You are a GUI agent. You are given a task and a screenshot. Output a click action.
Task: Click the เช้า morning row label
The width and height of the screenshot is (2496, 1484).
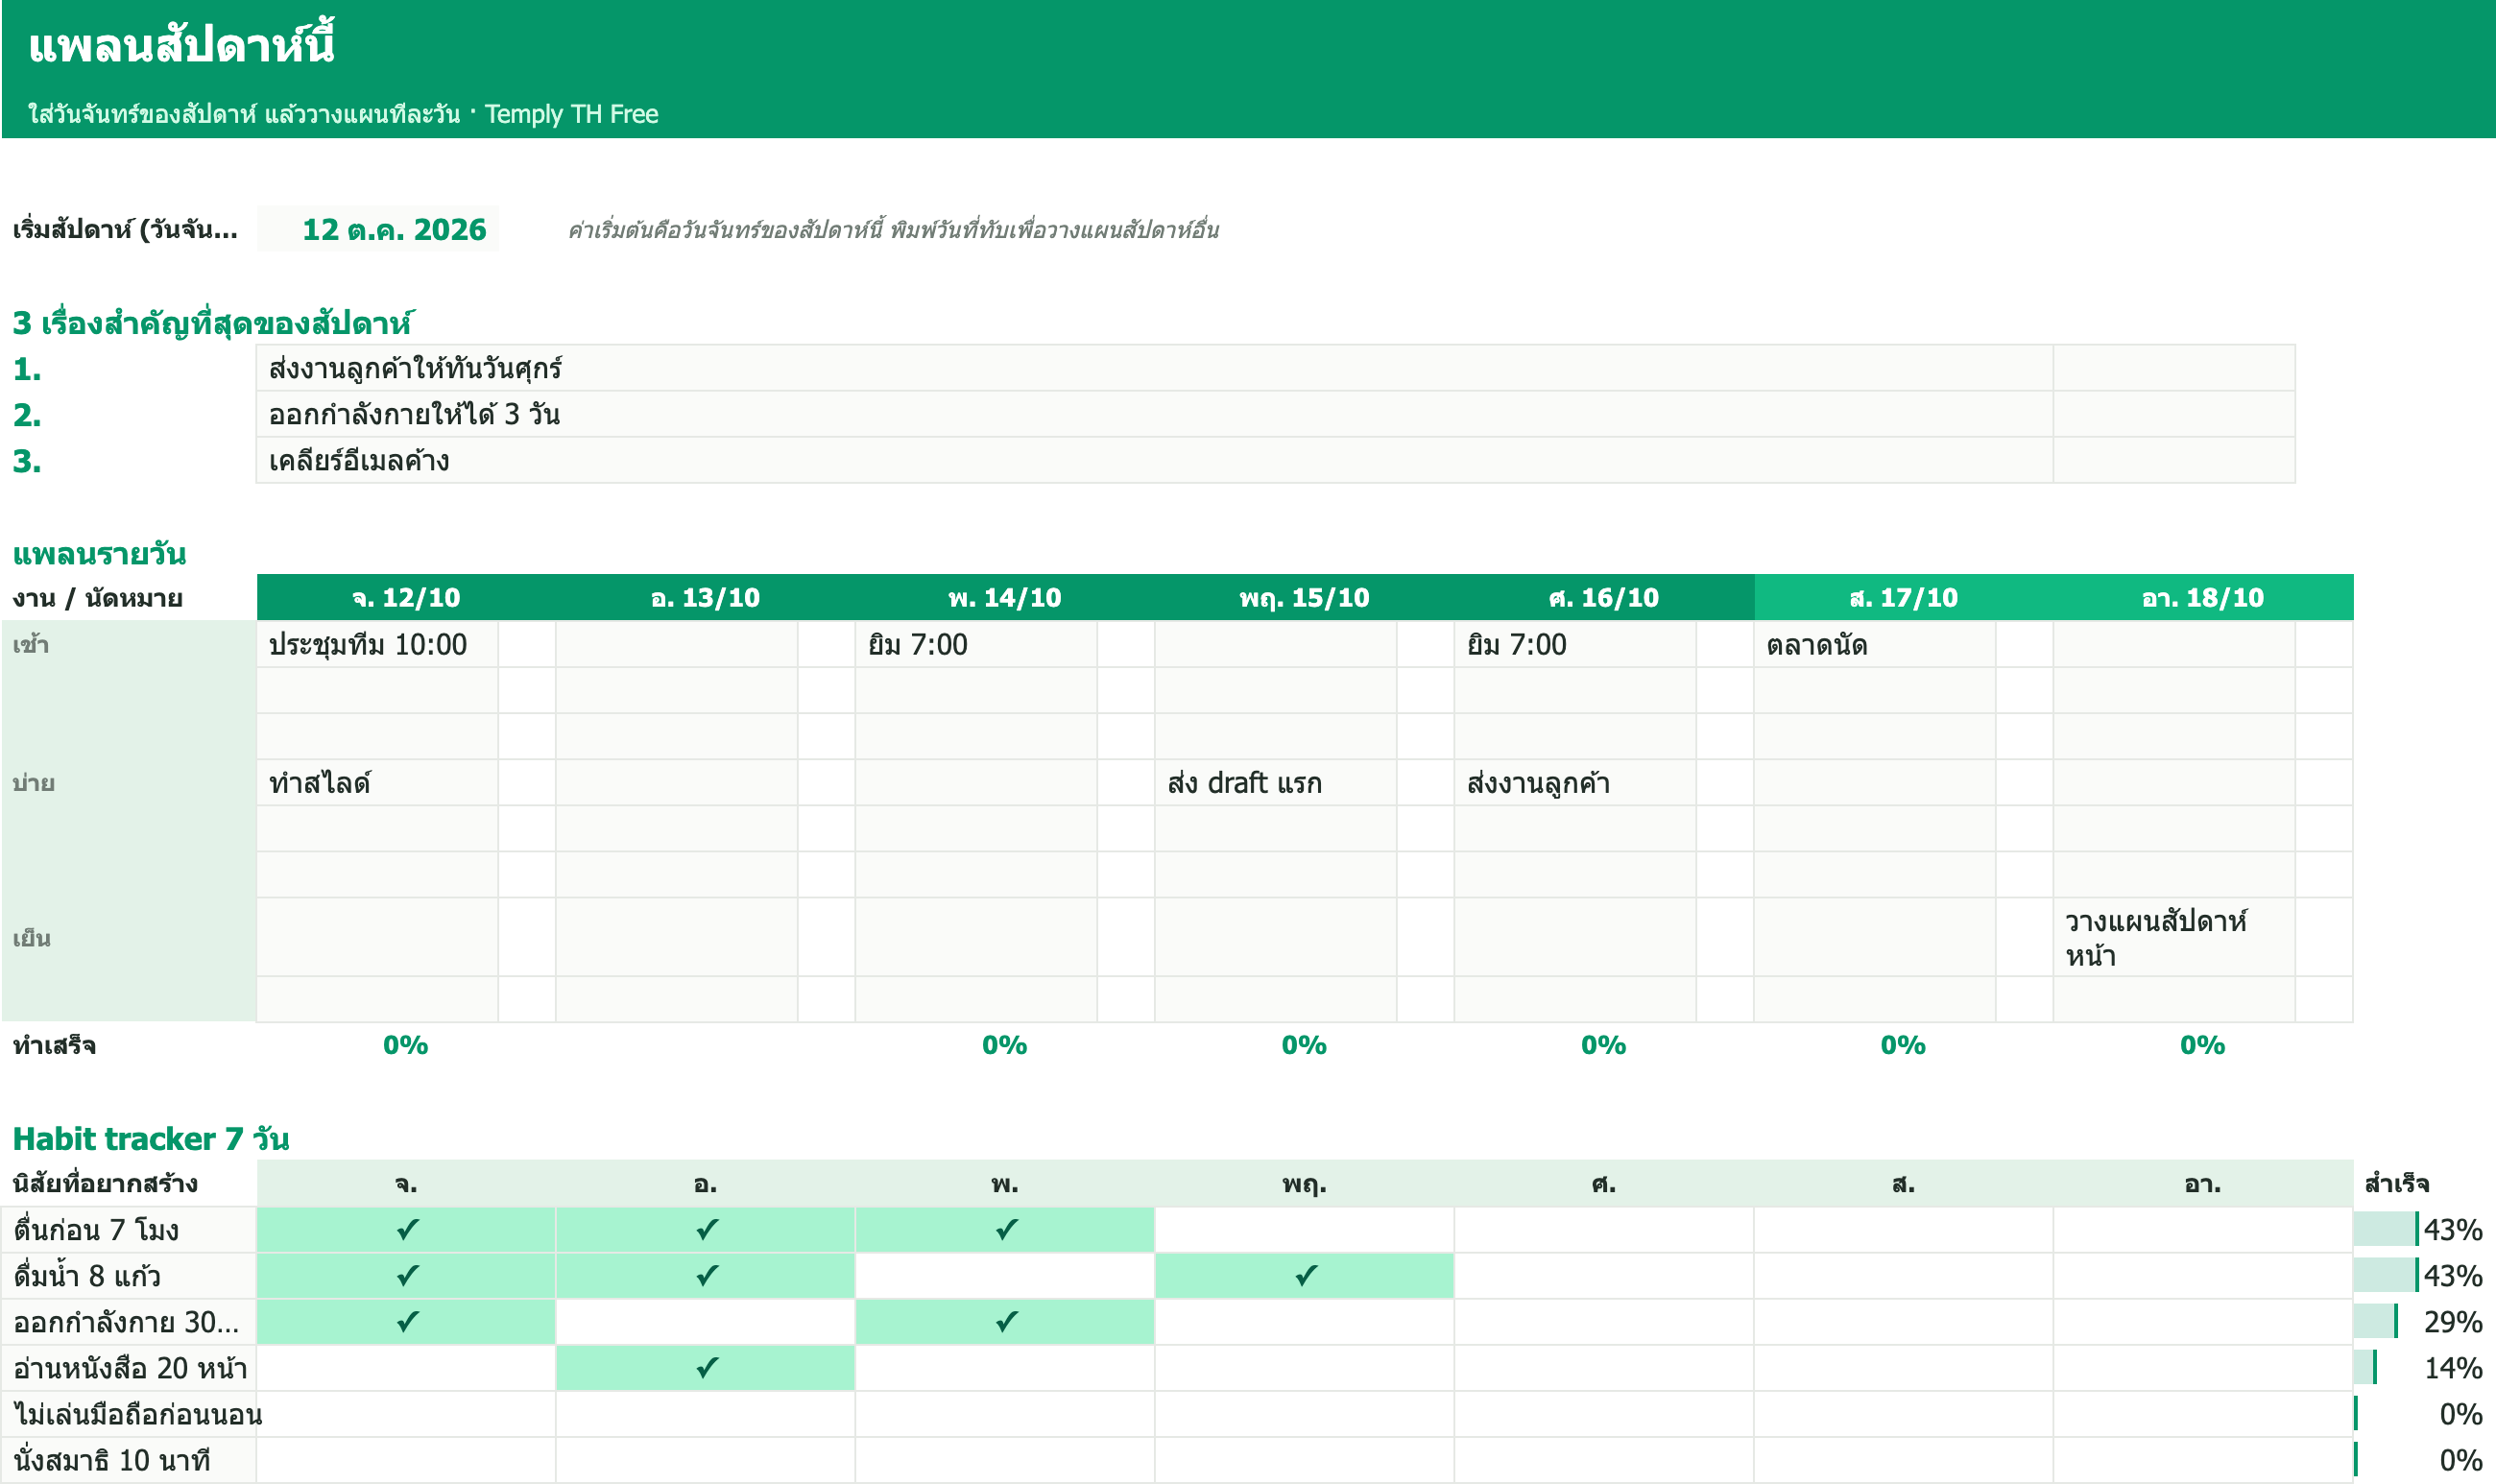(31, 644)
